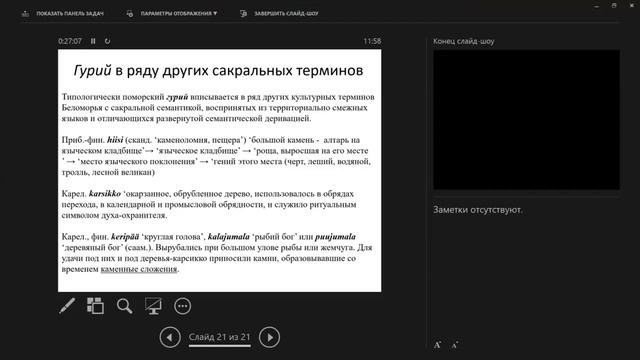Restart the presentation timer

tap(107, 41)
